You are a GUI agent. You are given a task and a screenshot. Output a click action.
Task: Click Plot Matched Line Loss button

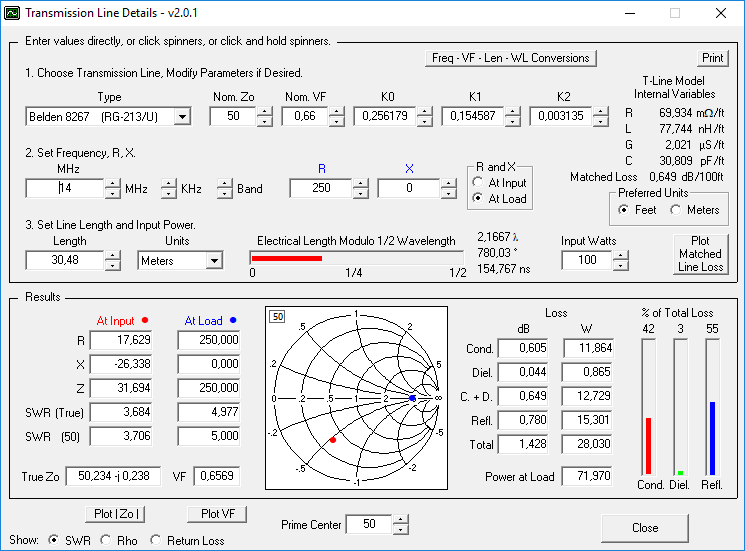click(700, 254)
